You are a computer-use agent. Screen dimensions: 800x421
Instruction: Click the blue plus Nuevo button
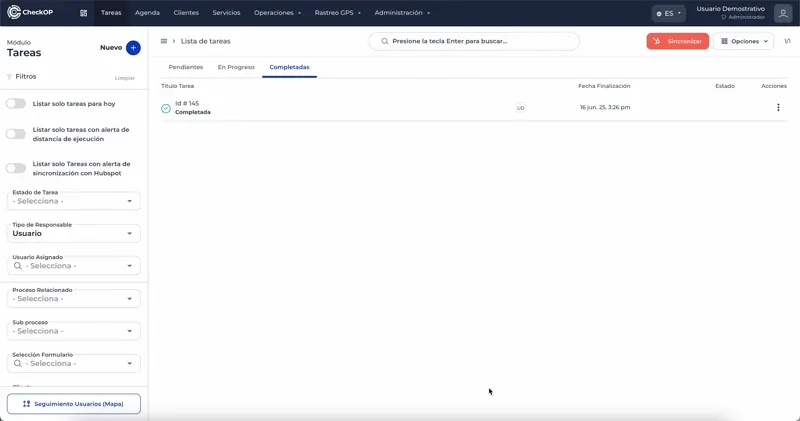click(x=133, y=47)
